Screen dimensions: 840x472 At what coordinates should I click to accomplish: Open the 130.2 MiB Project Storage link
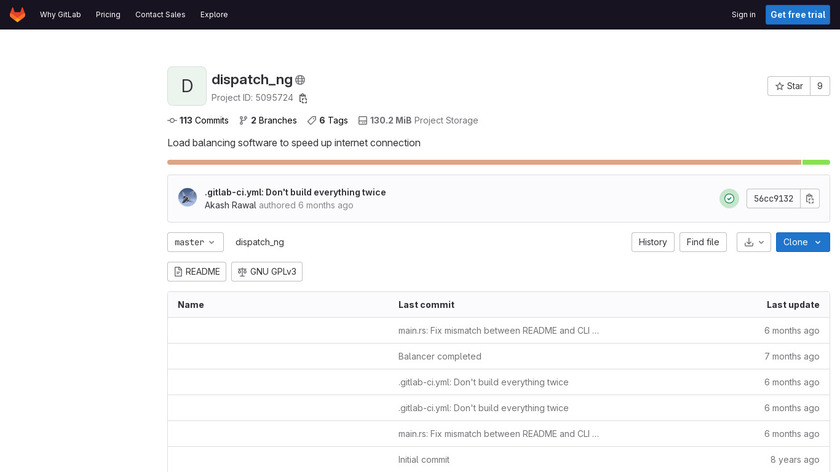[x=418, y=121]
